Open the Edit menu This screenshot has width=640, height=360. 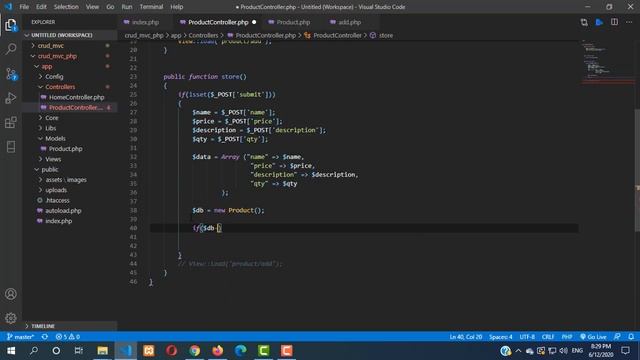click(41, 7)
